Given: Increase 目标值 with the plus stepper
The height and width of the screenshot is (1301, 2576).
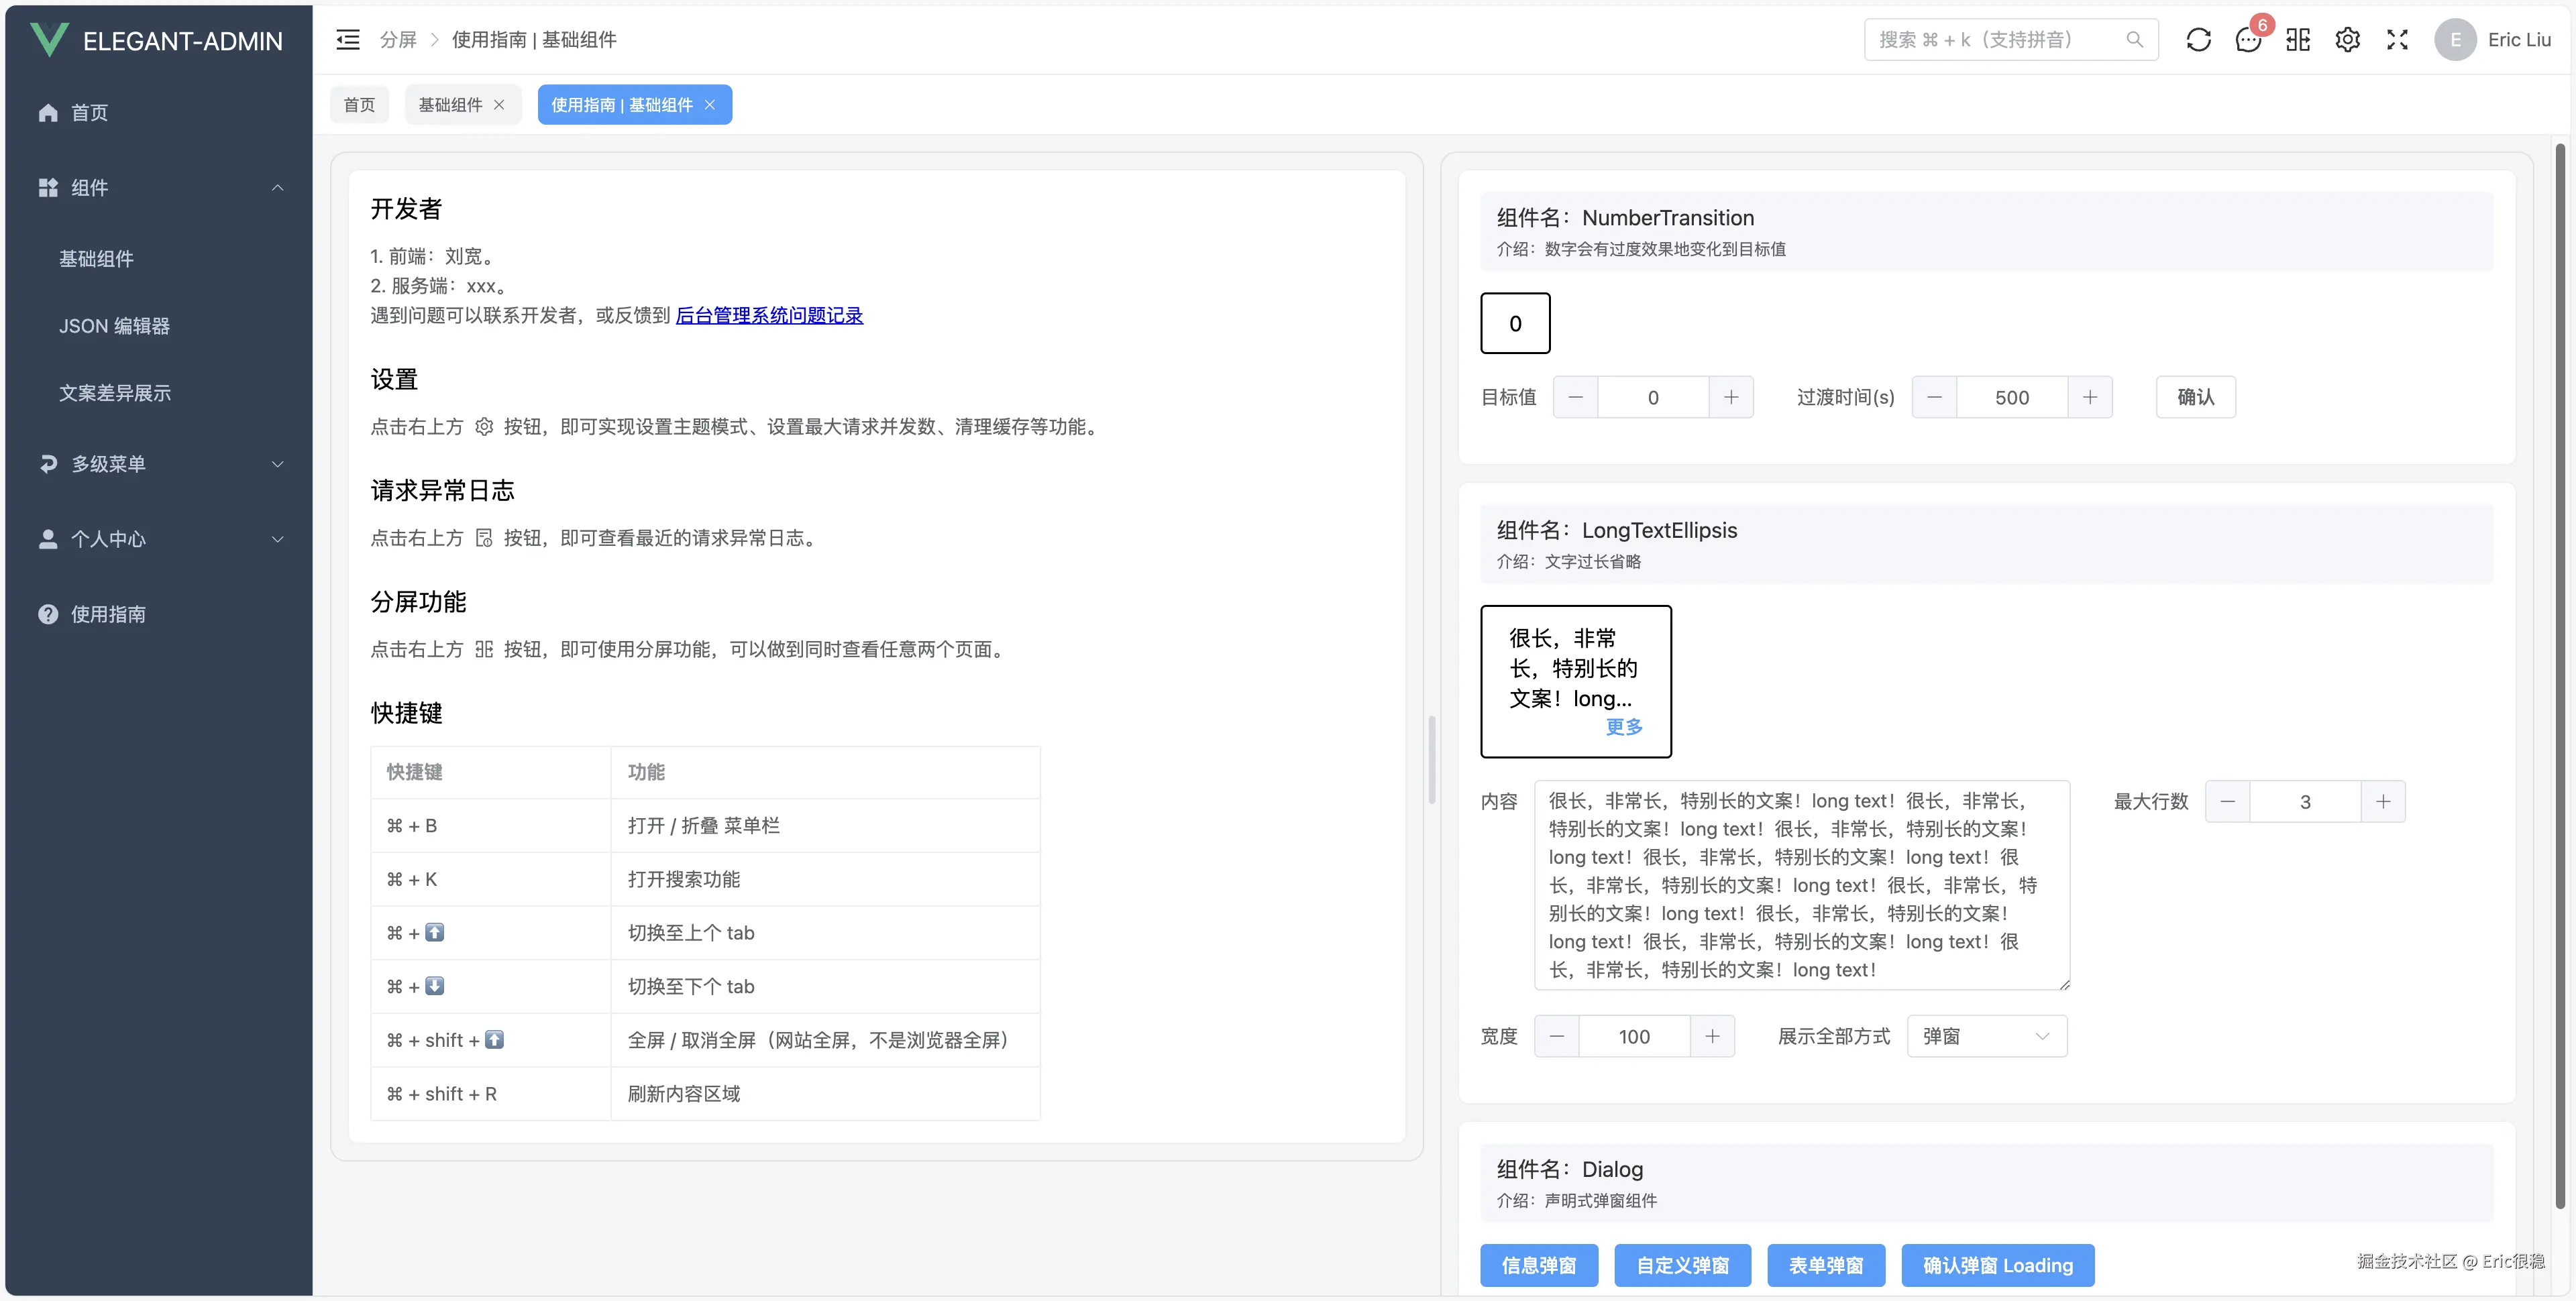Looking at the screenshot, I should click(x=1731, y=397).
